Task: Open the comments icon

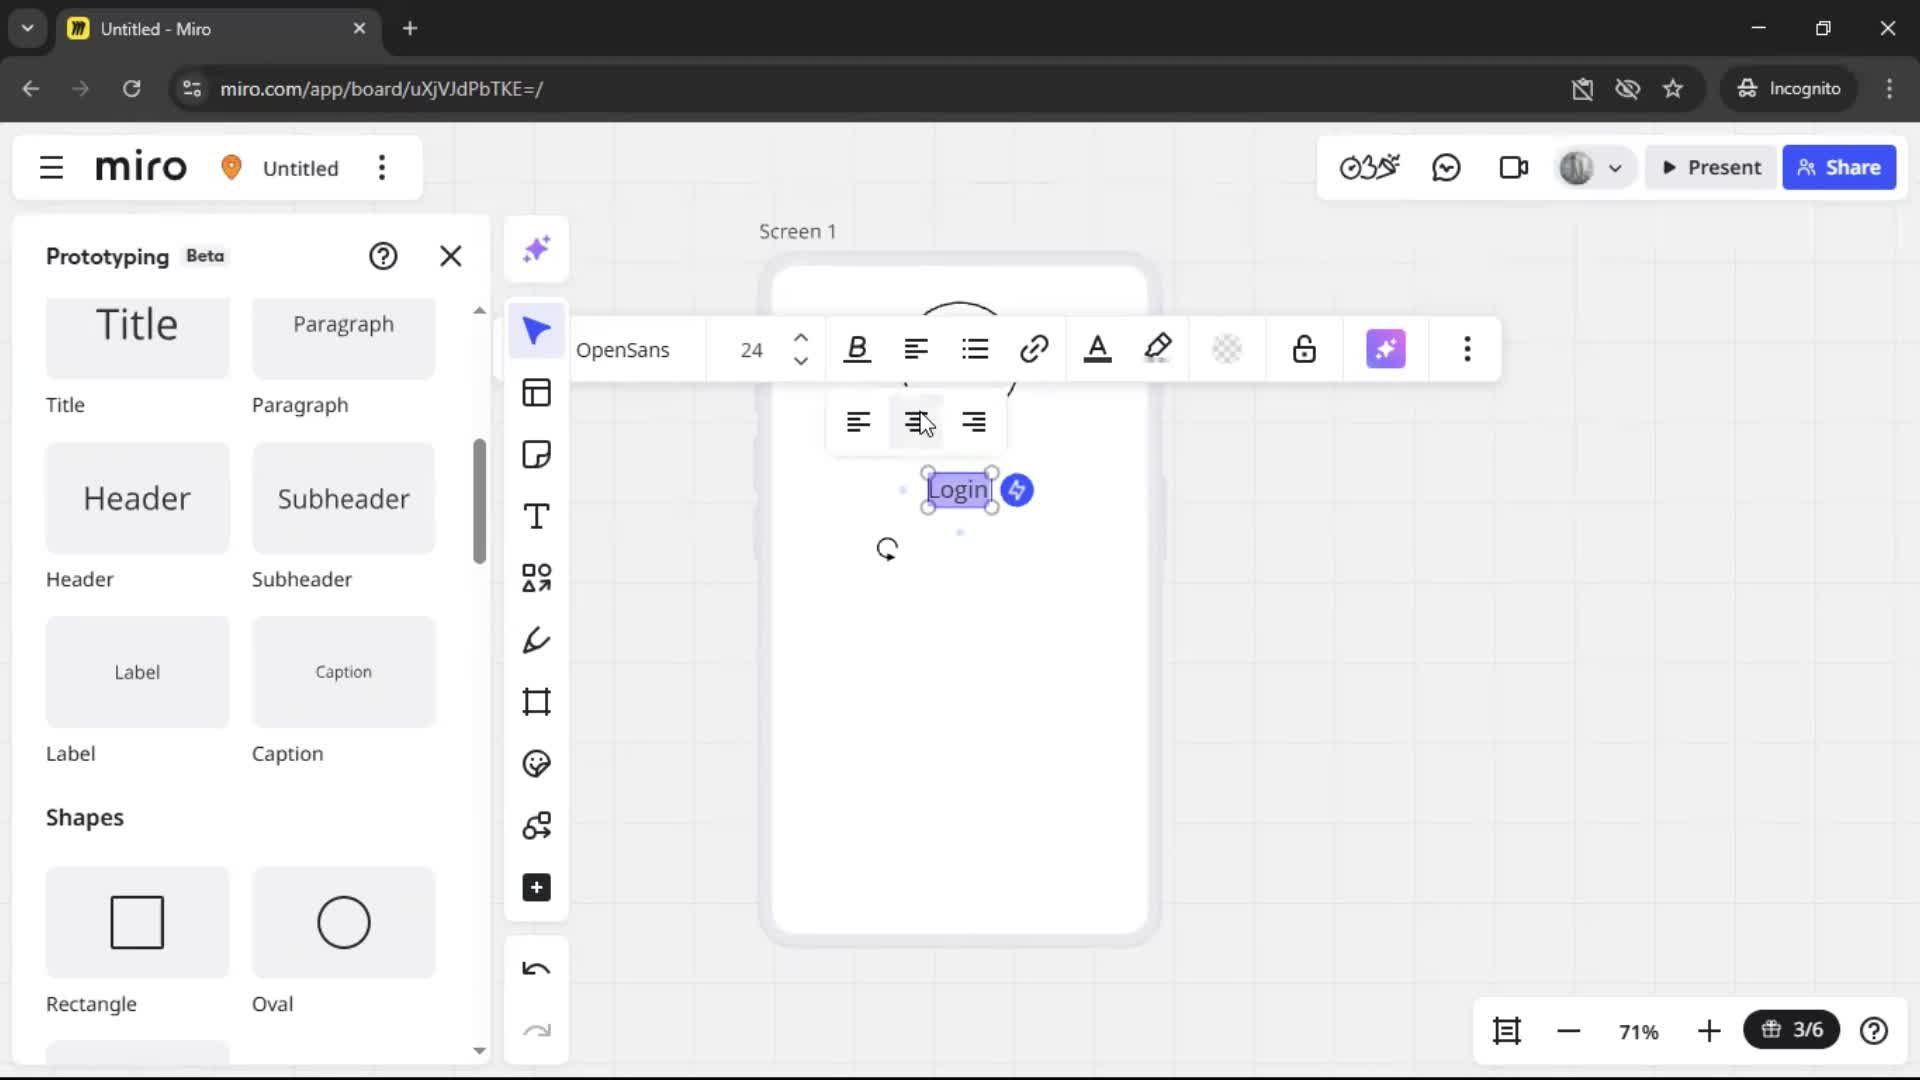Action: (x=1446, y=167)
